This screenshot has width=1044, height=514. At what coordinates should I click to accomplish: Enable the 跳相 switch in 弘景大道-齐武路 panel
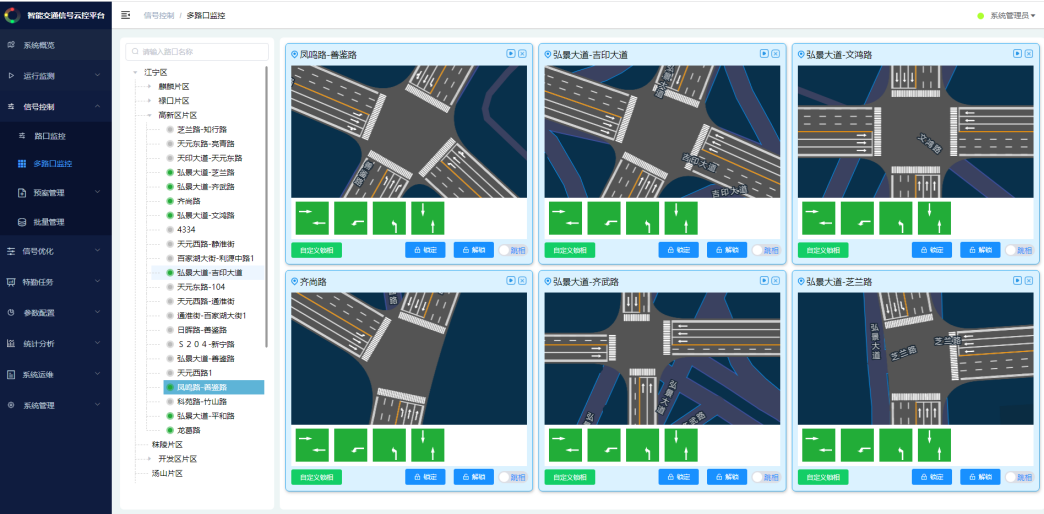click(760, 478)
